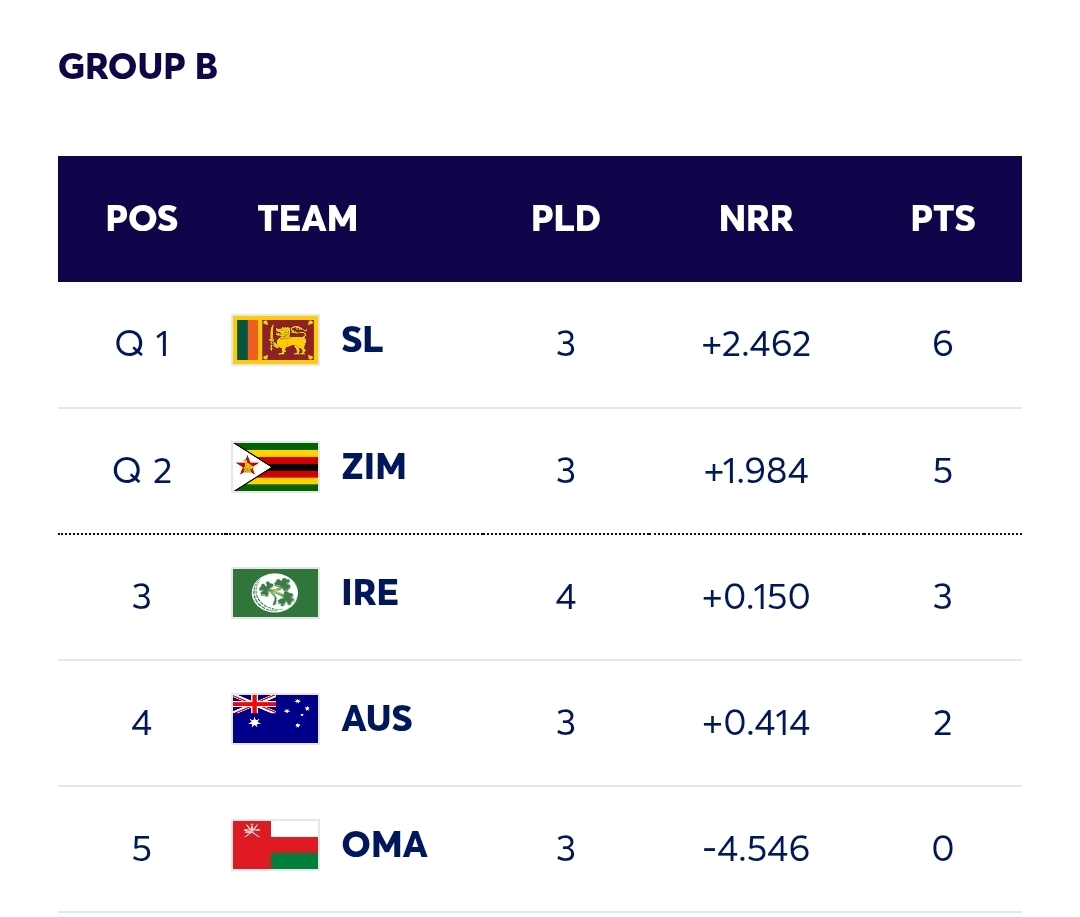Open the SL team link
This screenshot has height=917, width=1080.
[362, 341]
